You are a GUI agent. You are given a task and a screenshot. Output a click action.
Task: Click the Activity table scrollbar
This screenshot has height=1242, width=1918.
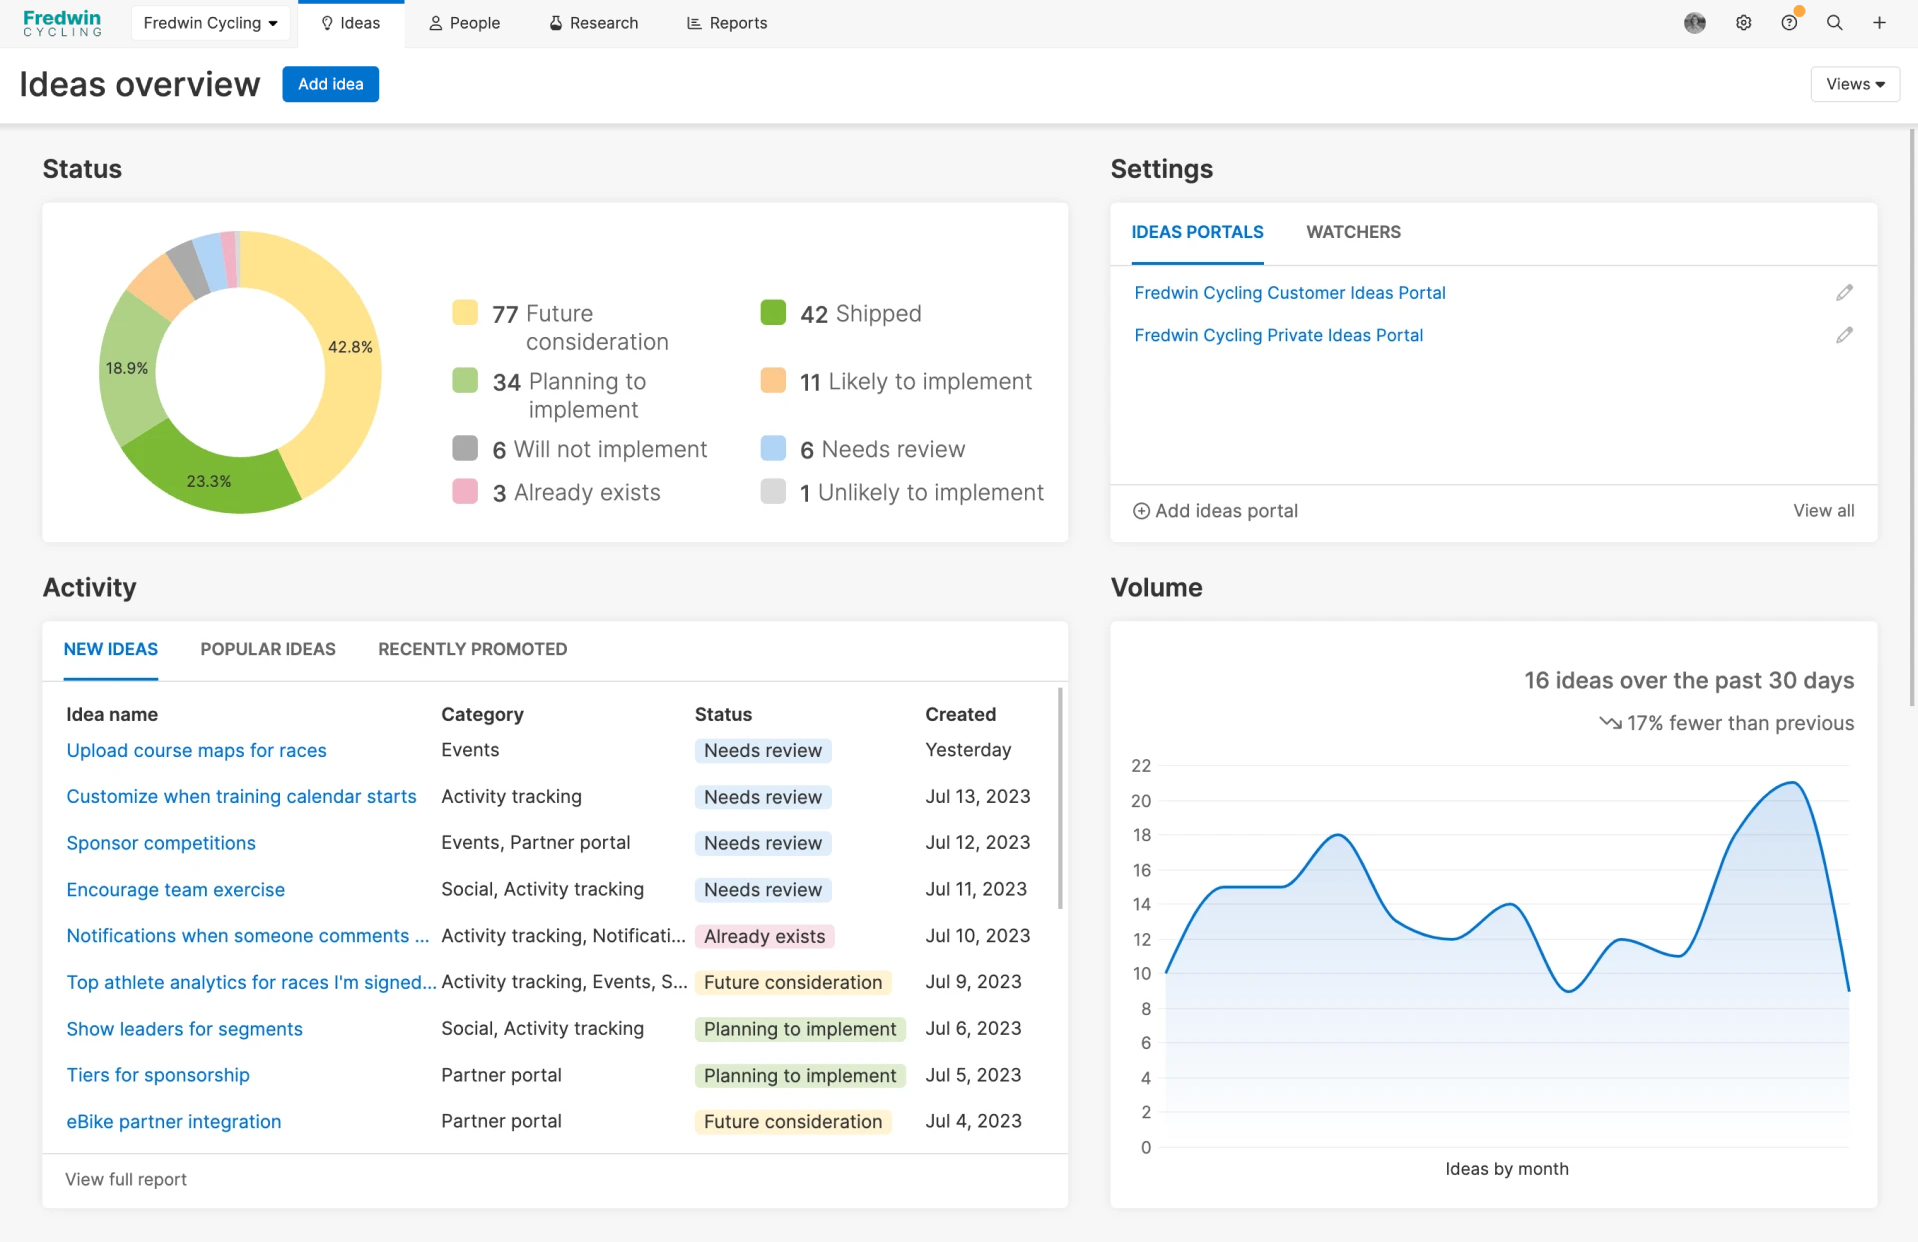pyautogui.click(x=1060, y=798)
